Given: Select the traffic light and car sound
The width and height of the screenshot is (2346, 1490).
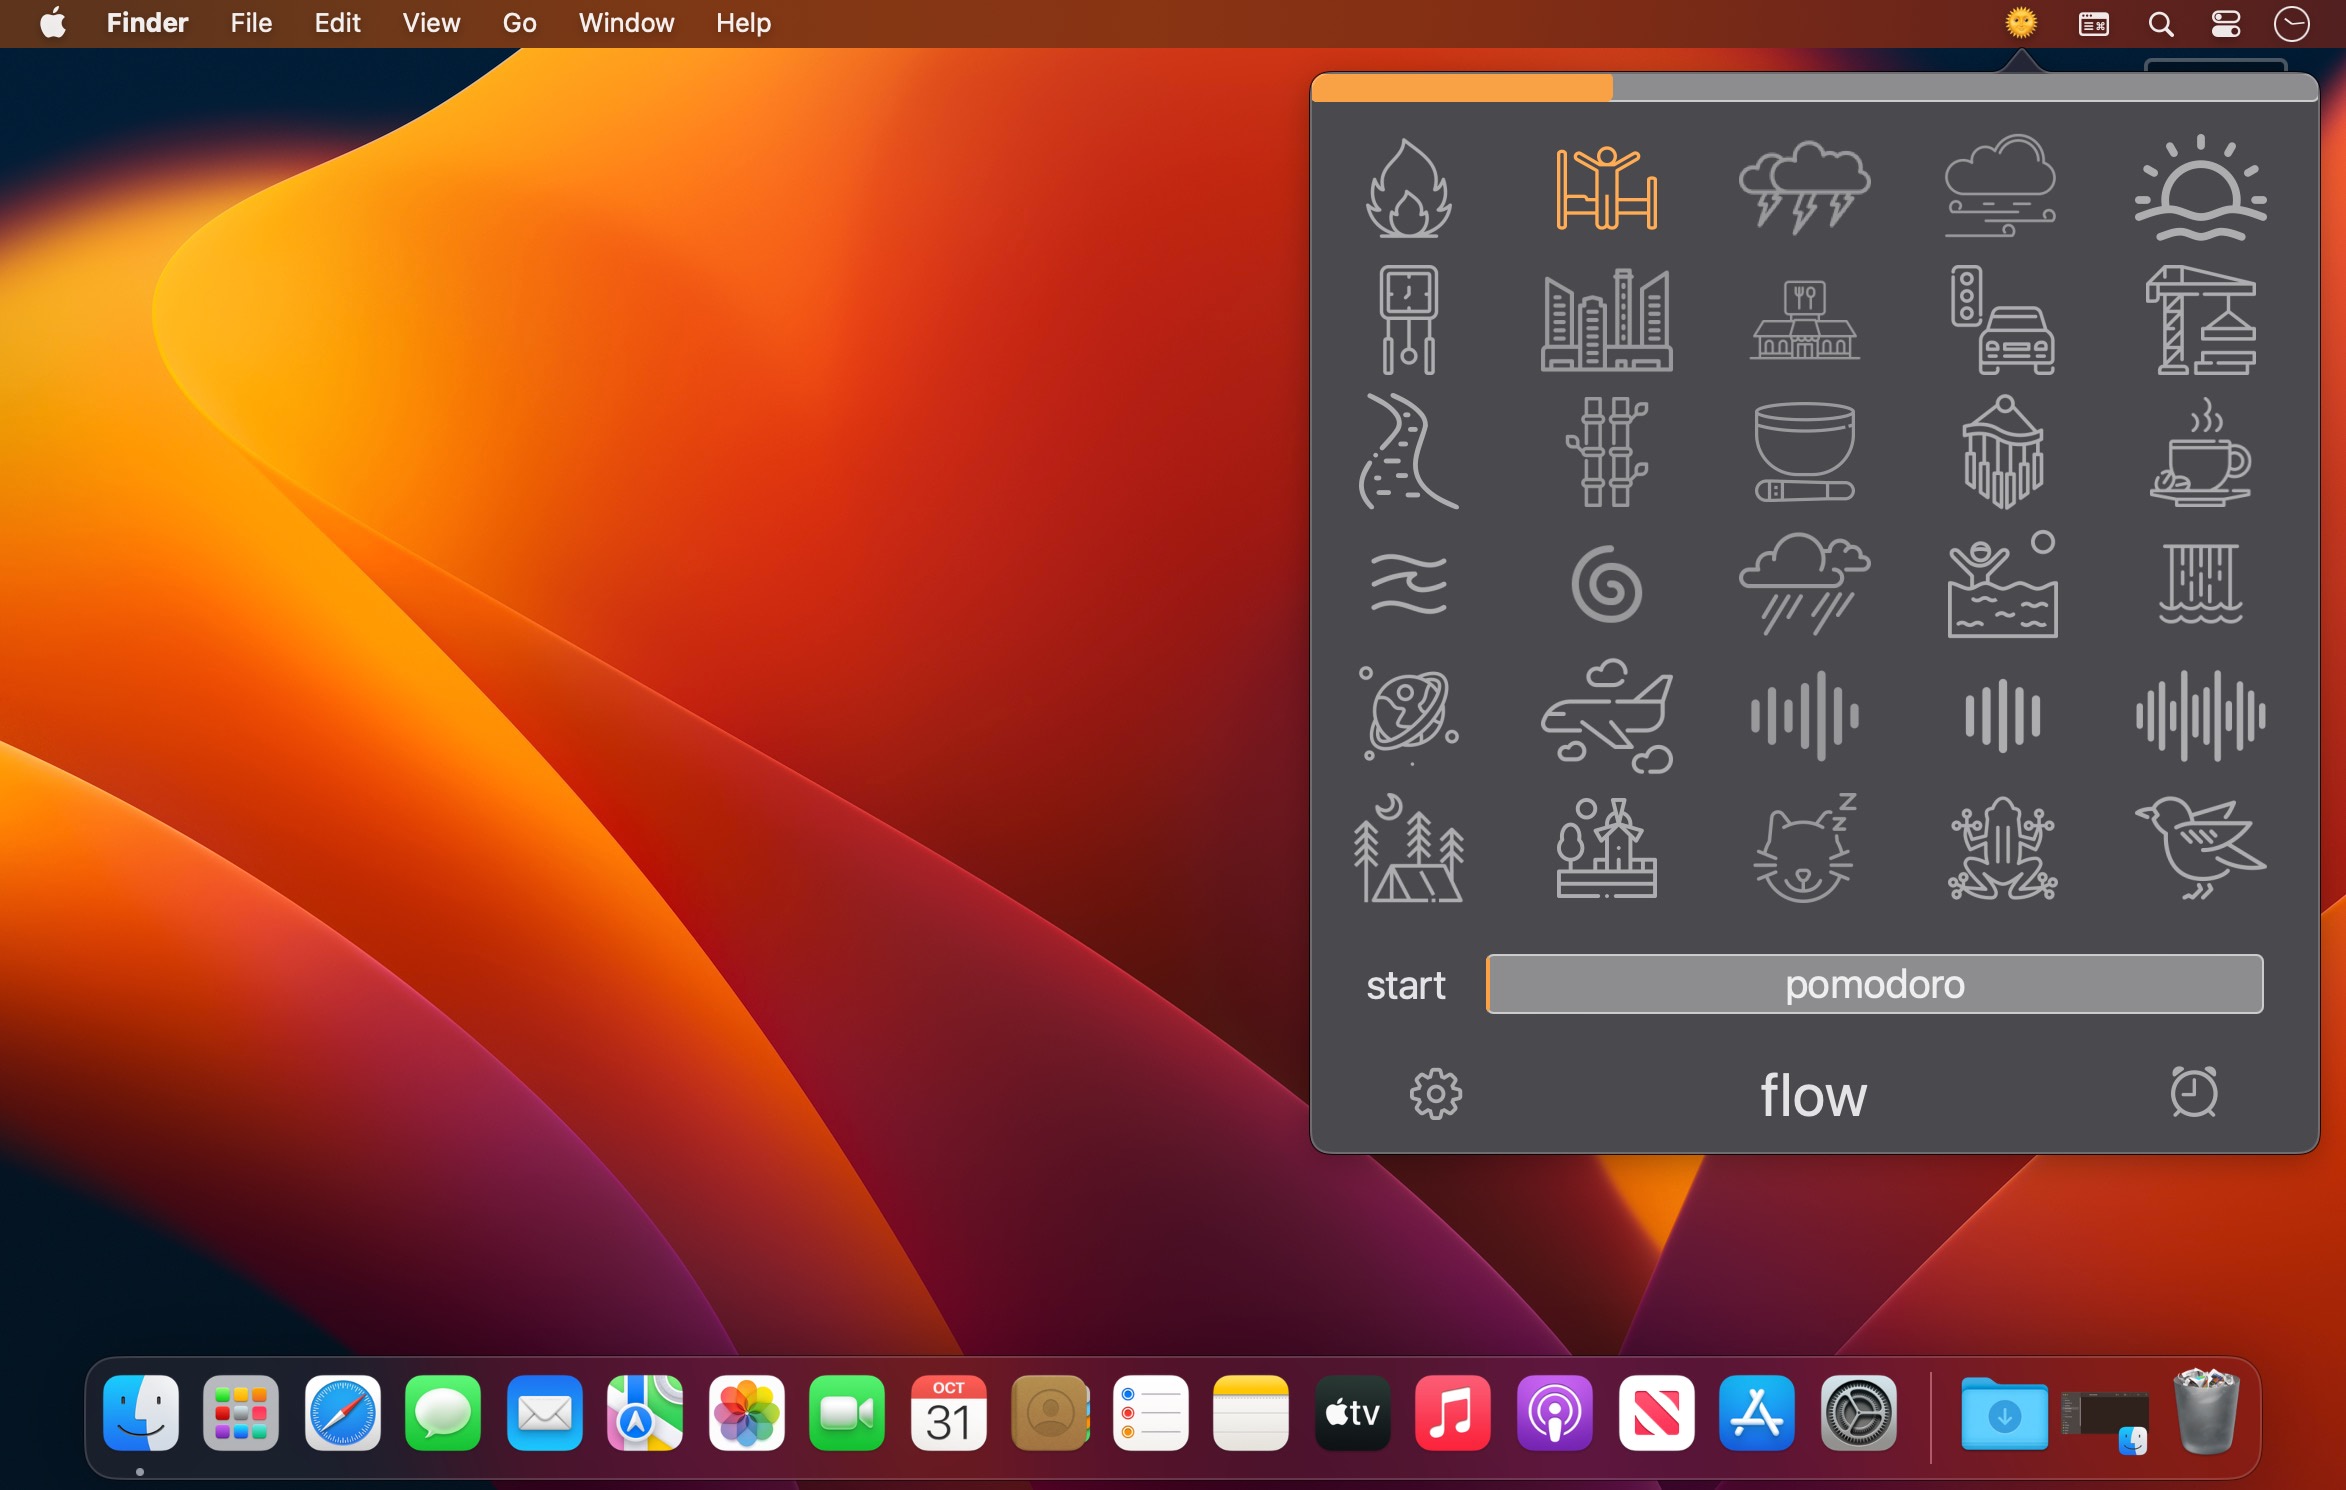Looking at the screenshot, I should click(2001, 320).
